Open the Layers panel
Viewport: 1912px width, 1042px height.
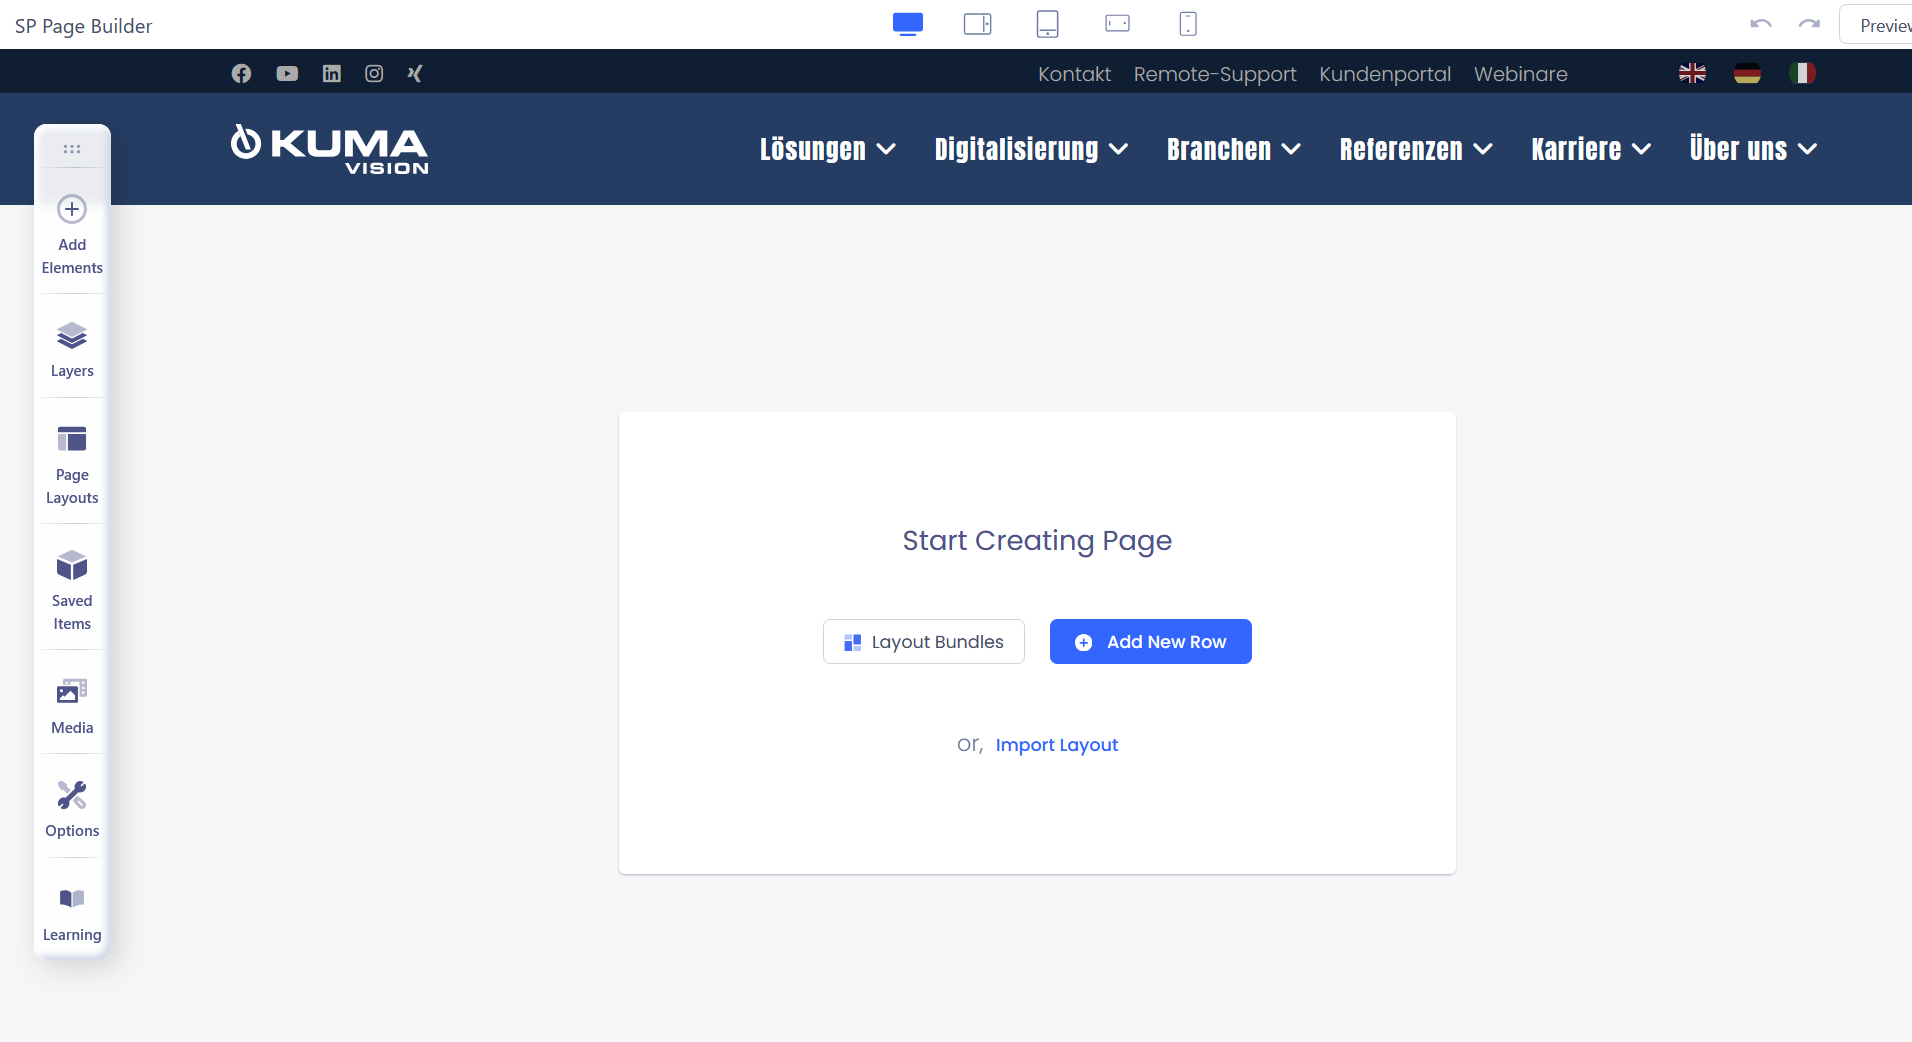(72, 349)
